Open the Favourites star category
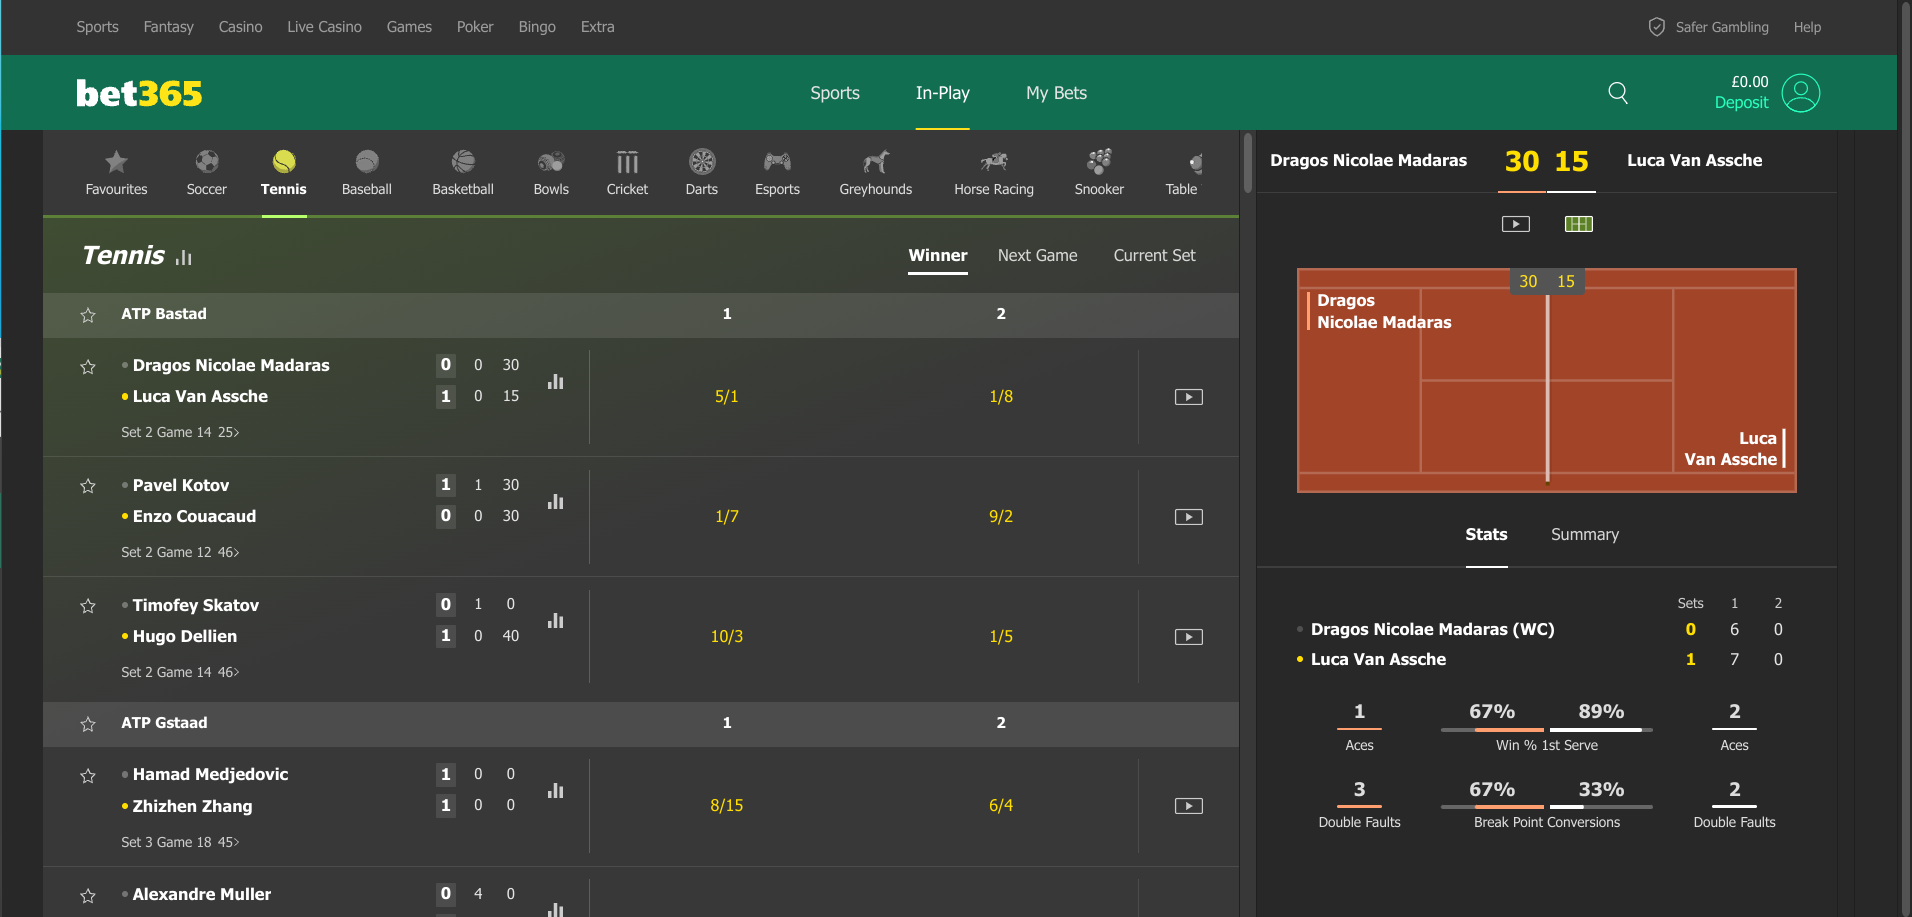Viewport: 1912px width, 917px height. 116,173
